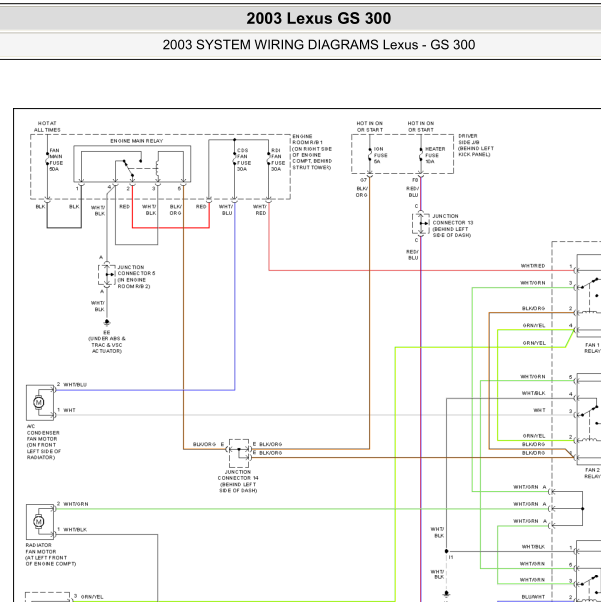Select the Junction Connector 14 symbol
This screenshot has height=602, width=601.
(x=239, y=453)
